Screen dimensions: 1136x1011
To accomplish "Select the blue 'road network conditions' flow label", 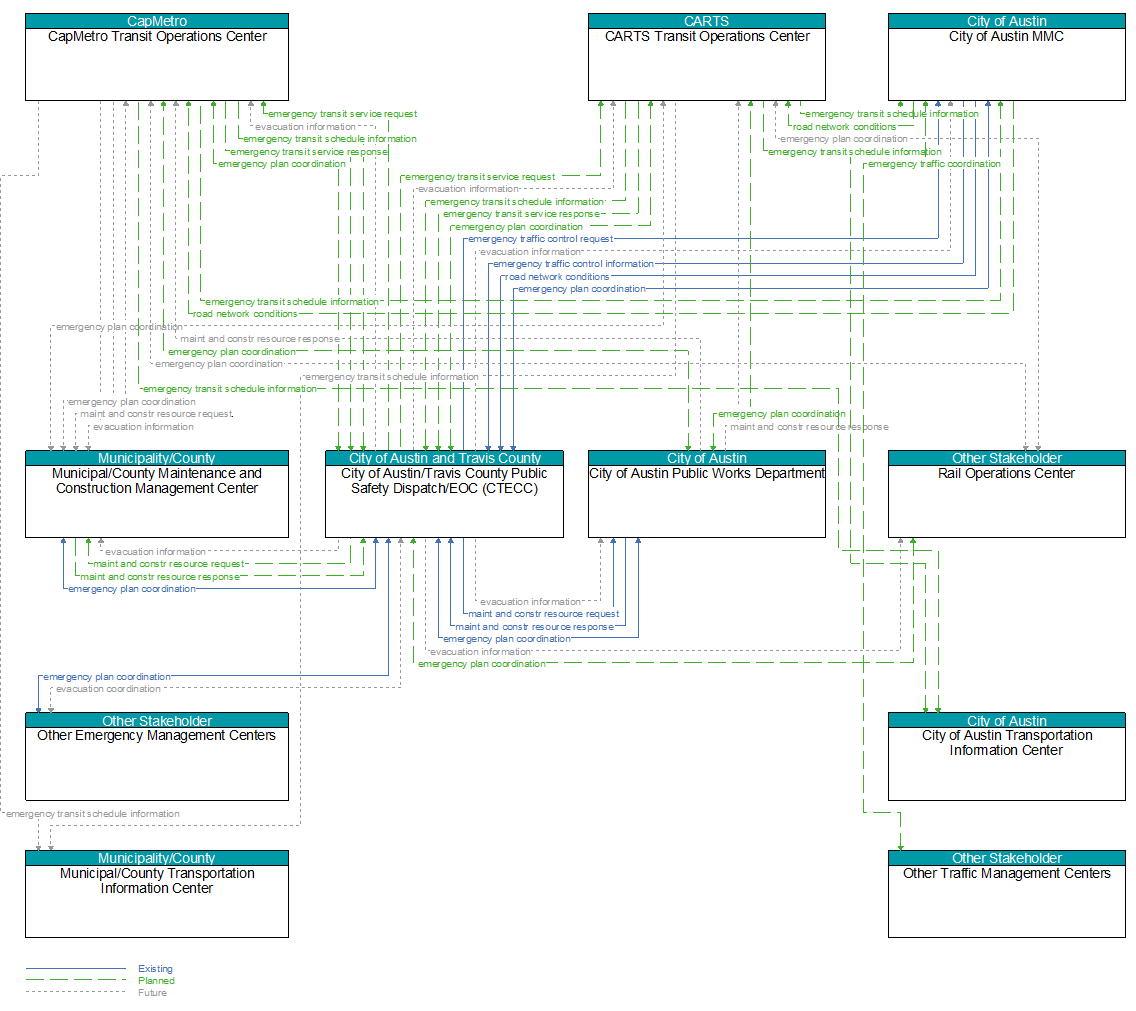I will pyautogui.click(x=557, y=277).
